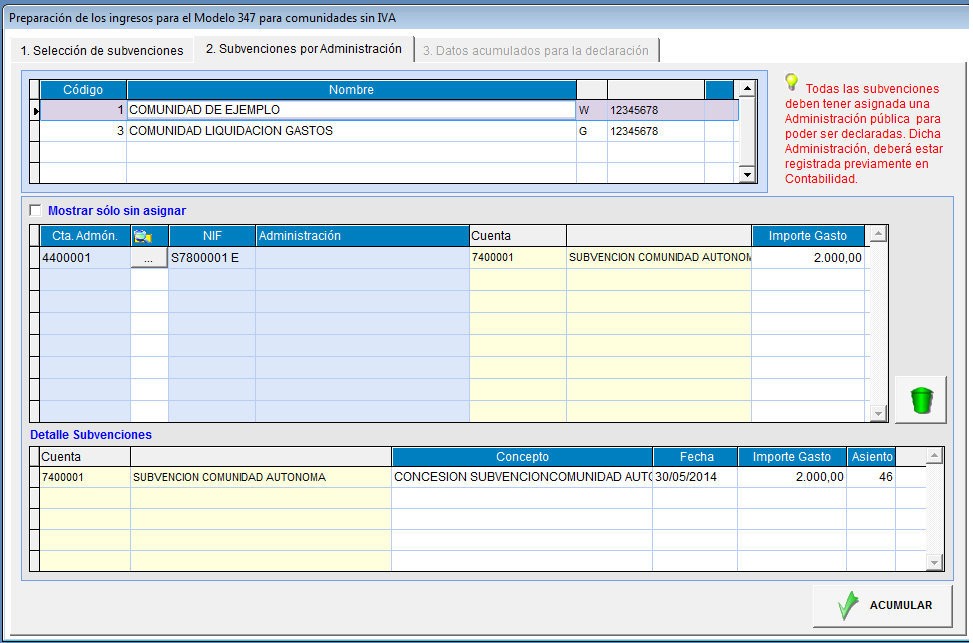Click the Nombre column header
Viewport: 973px width, 643px height.
tap(350, 90)
